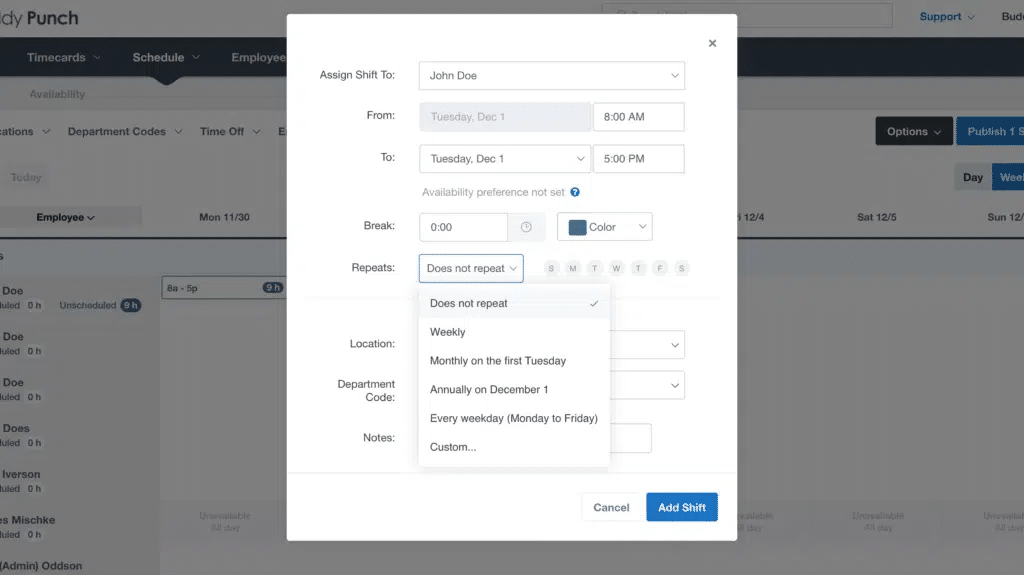
Task: Toggle the Tuesday repeat day circle
Action: [594, 269]
